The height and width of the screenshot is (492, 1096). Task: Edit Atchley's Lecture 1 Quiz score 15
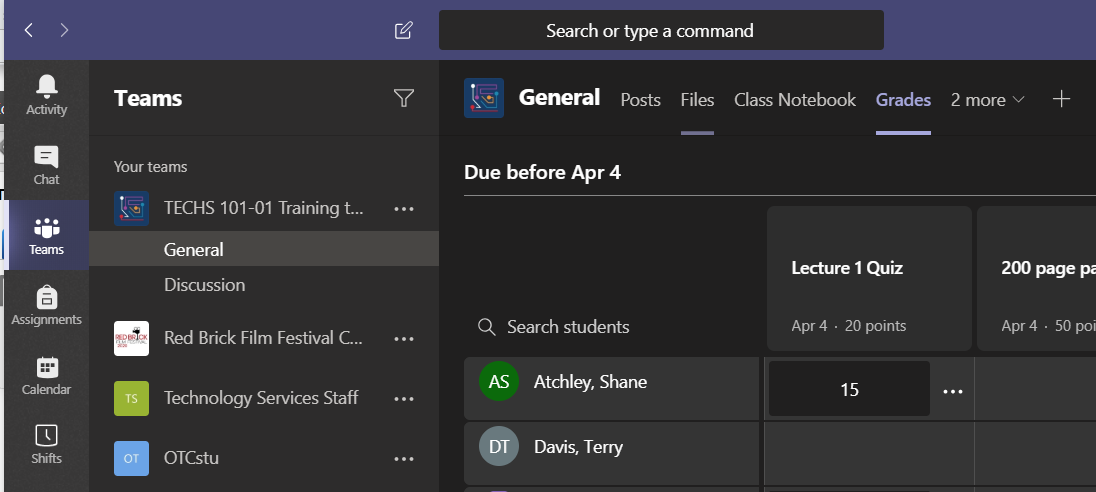[x=849, y=389]
